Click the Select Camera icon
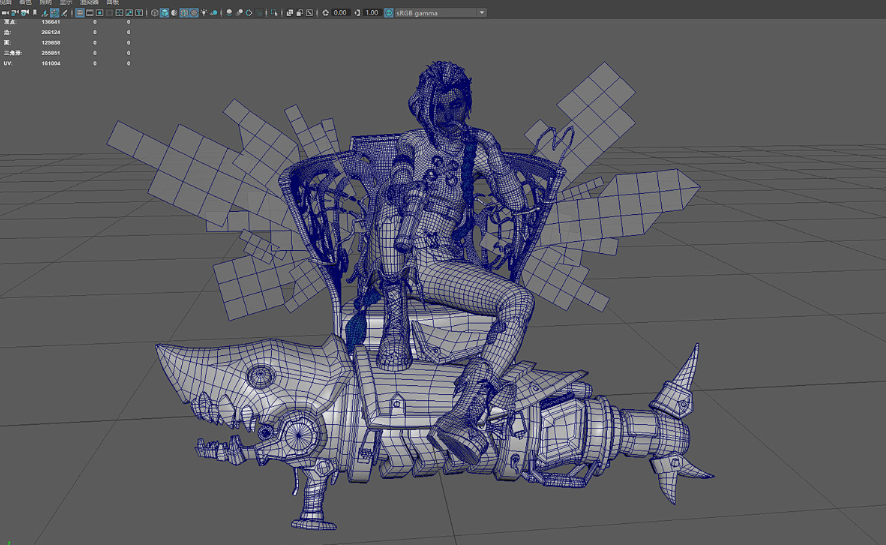886x545 pixels. point(5,12)
